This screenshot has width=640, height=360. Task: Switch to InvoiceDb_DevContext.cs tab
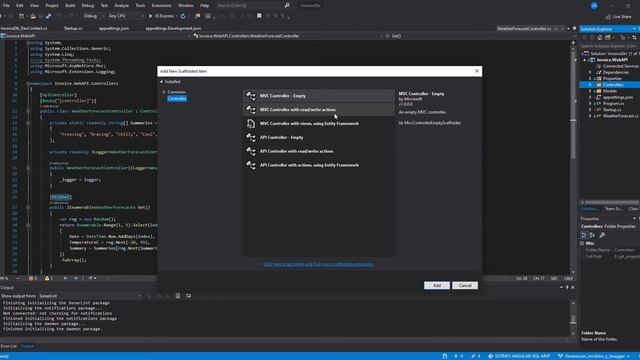pos(24,29)
